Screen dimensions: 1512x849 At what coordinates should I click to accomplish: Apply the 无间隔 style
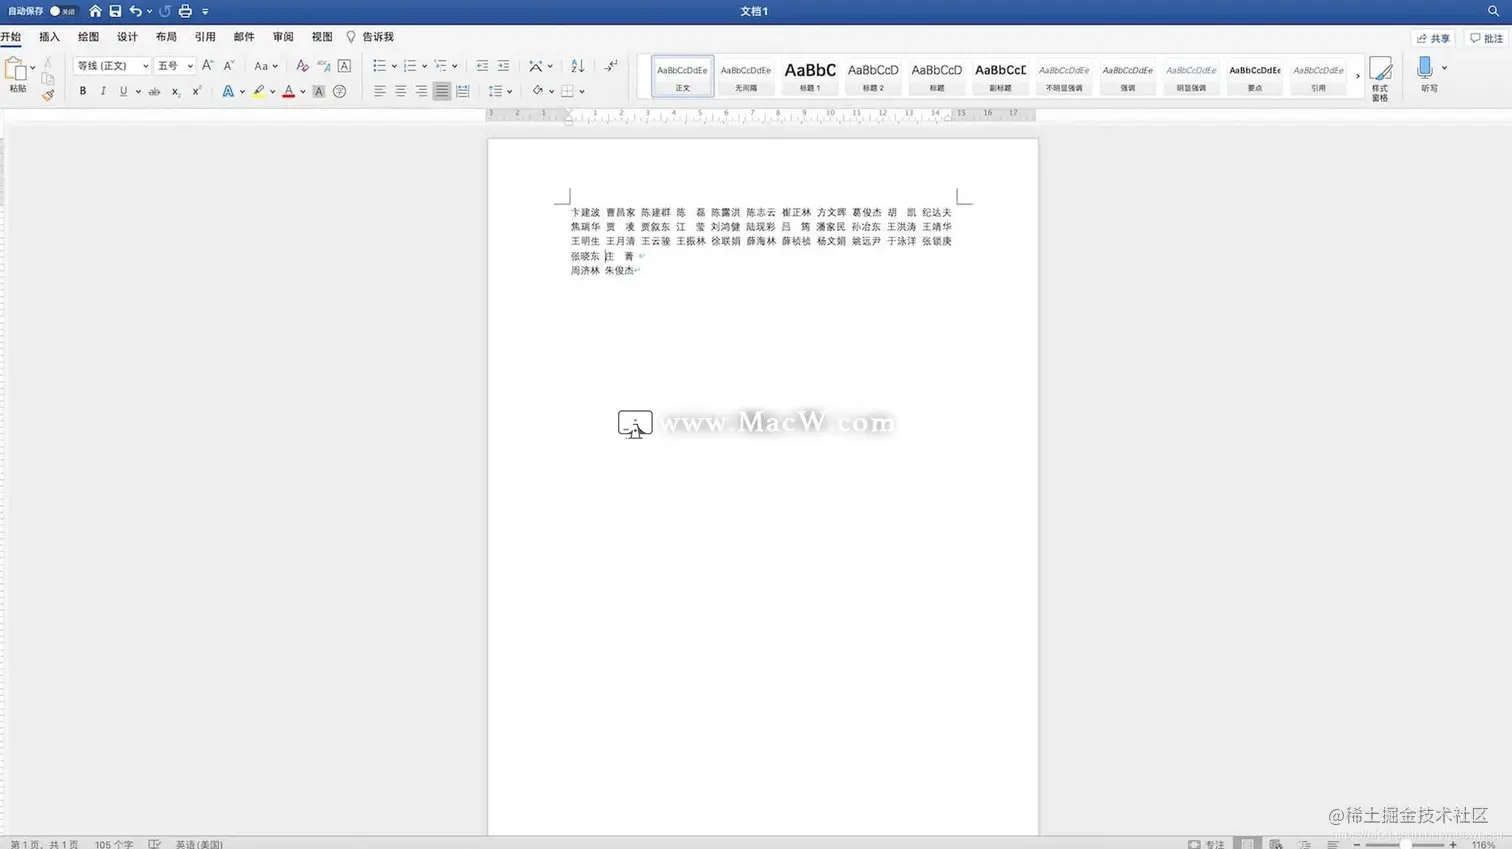point(746,76)
